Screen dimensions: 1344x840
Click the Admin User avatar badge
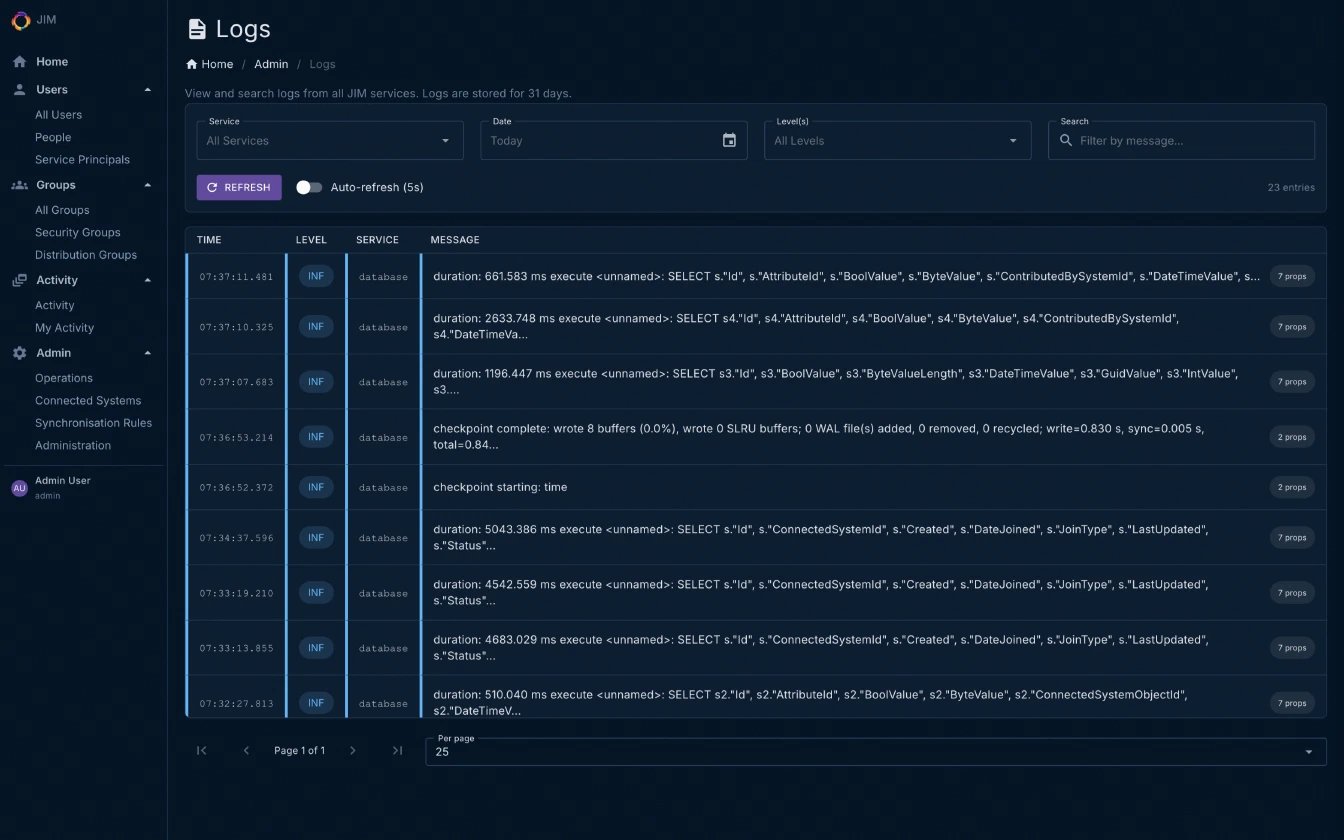tap(19, 488)
